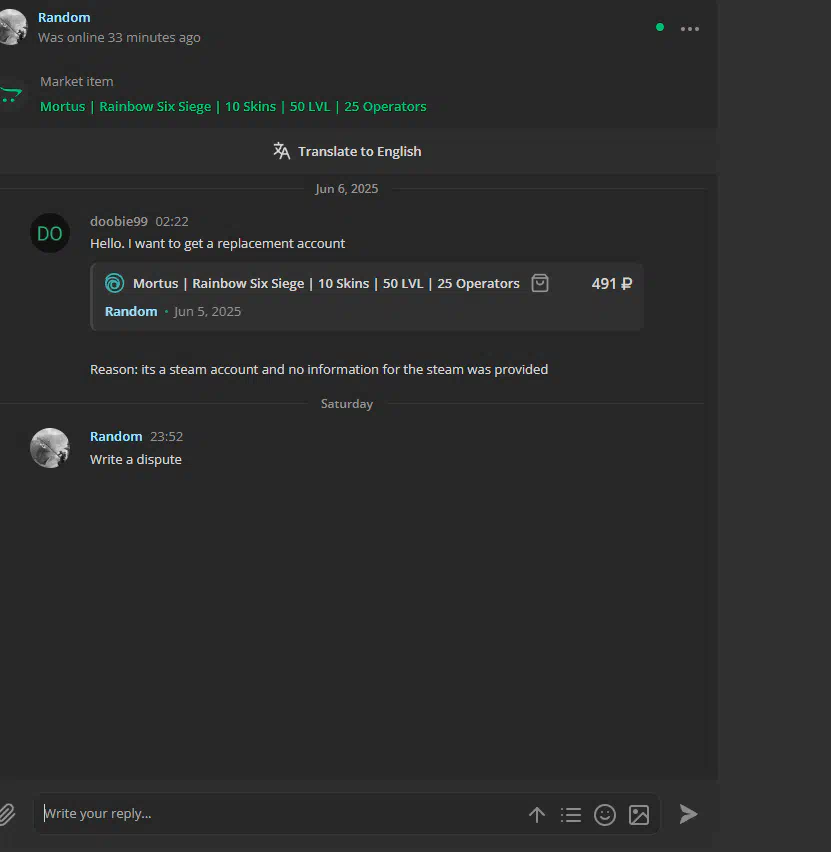Click the Ubisoft spiral icon on item card

point(115,283)
